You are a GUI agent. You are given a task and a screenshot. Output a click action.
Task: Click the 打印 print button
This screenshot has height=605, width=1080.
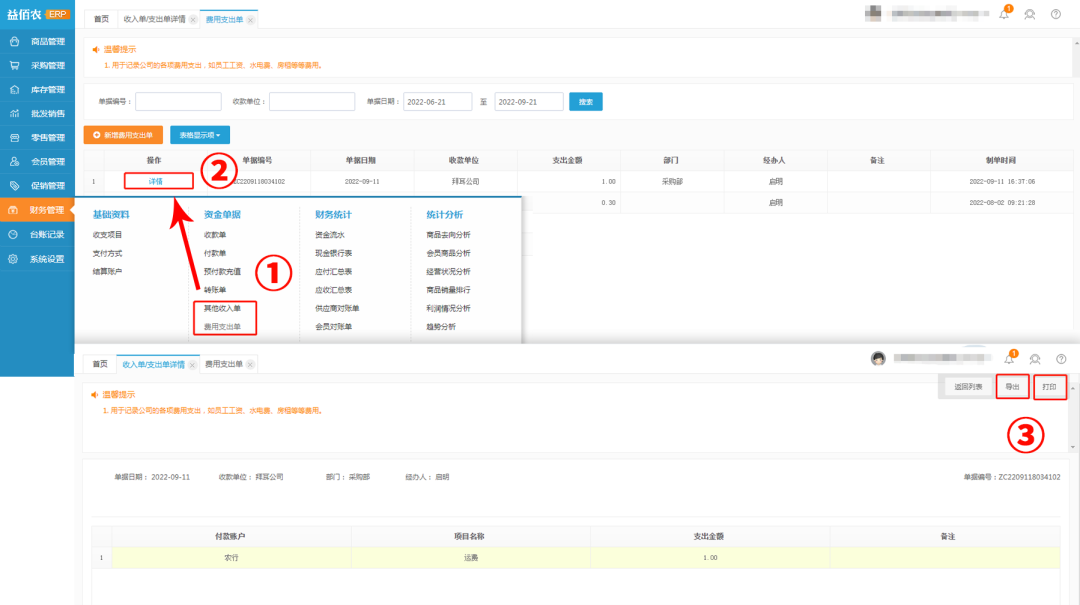click(x=1049, y=386)
